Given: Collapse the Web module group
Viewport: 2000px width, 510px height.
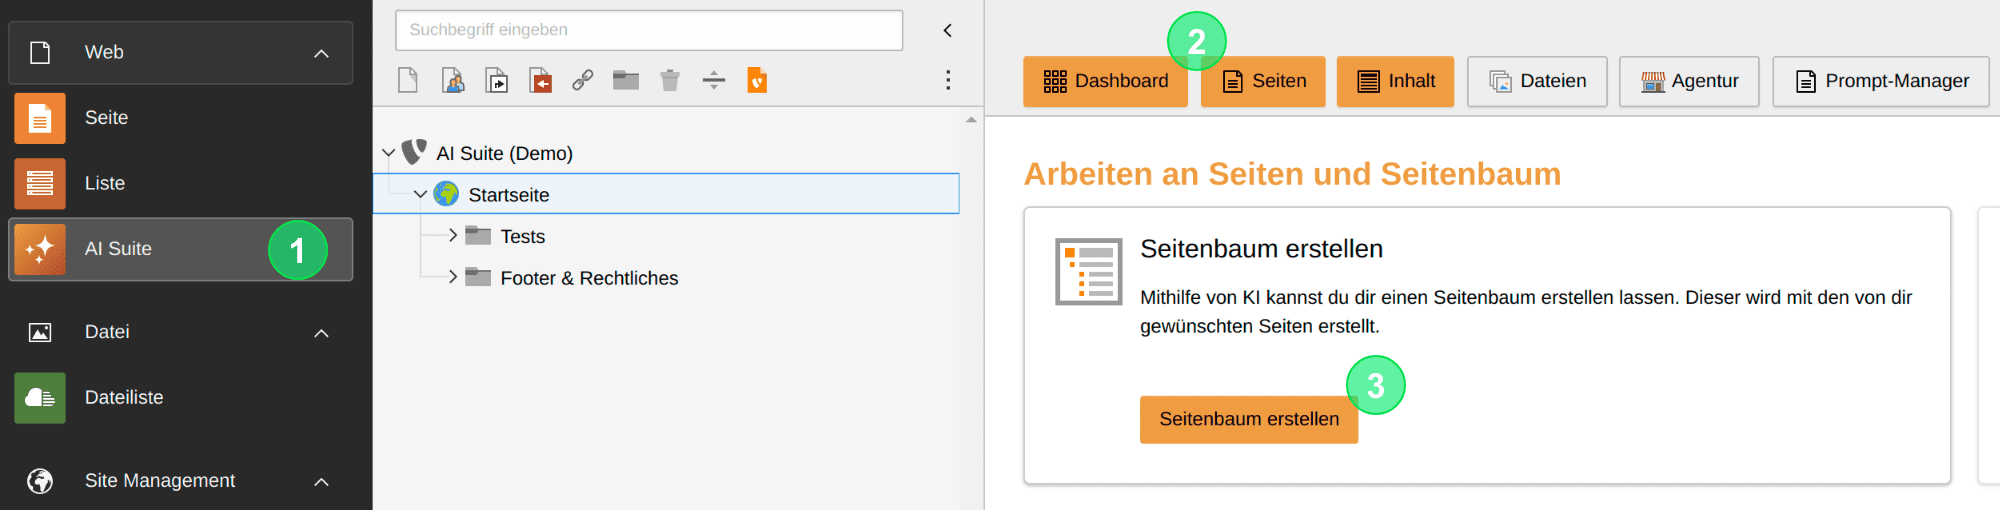Looking at the screenshot, I should point(321,53).
